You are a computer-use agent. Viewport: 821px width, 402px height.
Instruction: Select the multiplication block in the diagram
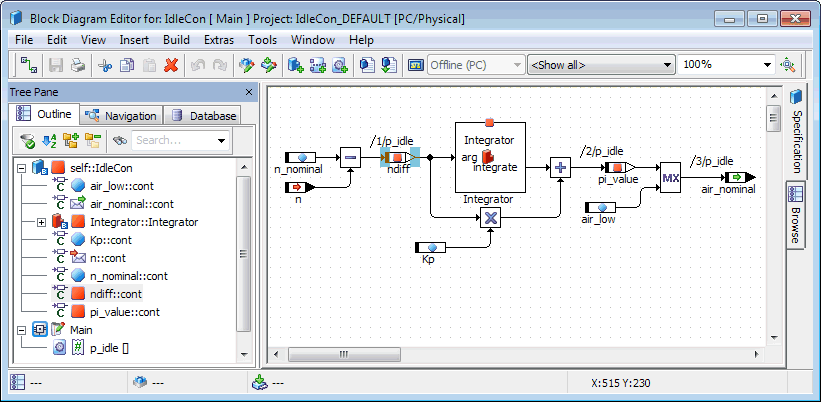click(491, 218)
